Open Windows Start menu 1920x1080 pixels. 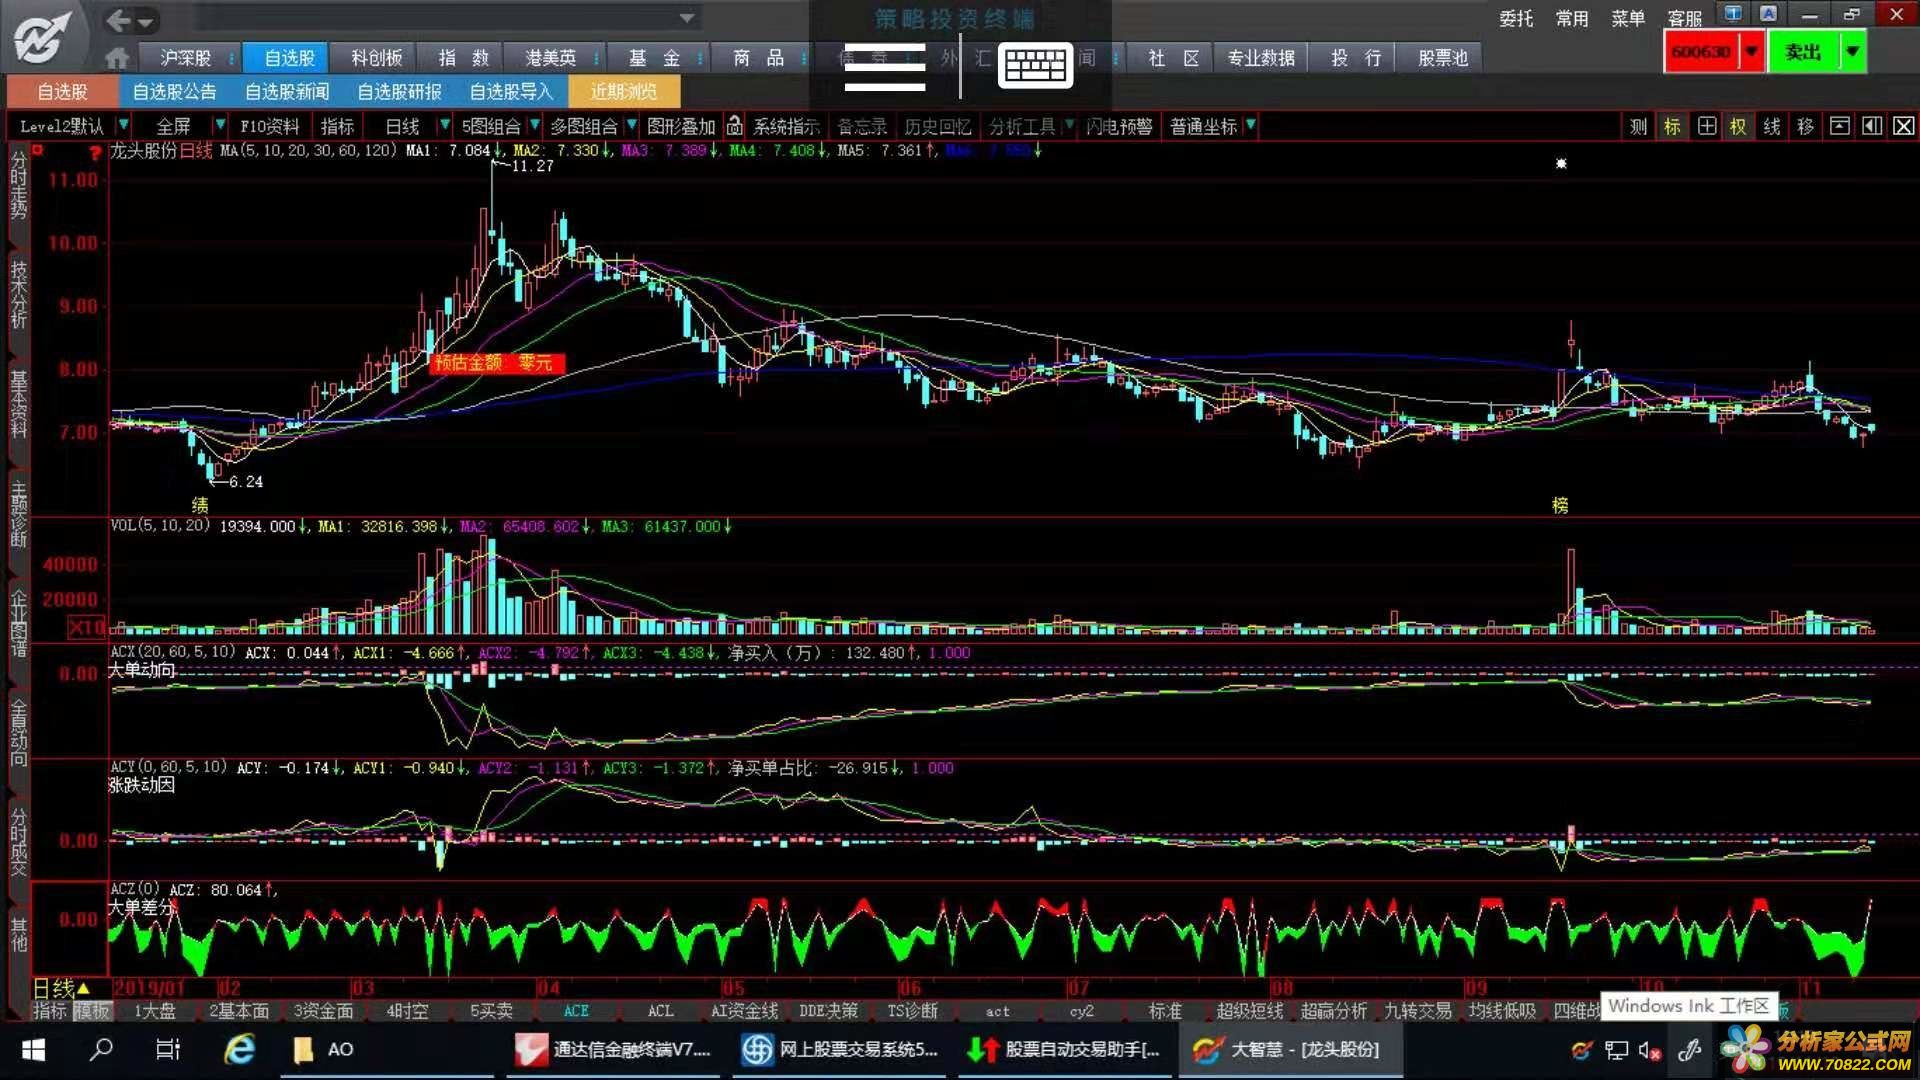[34, 1049]
